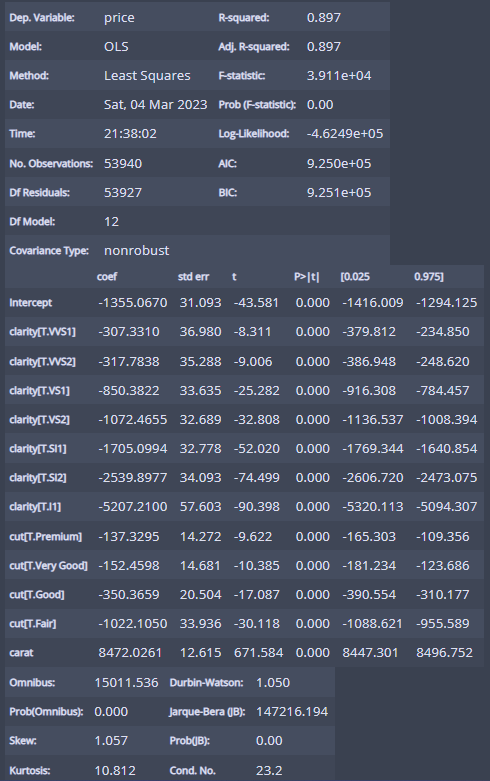Select the 'cut[T.Good]' row label

coord(37,594)
